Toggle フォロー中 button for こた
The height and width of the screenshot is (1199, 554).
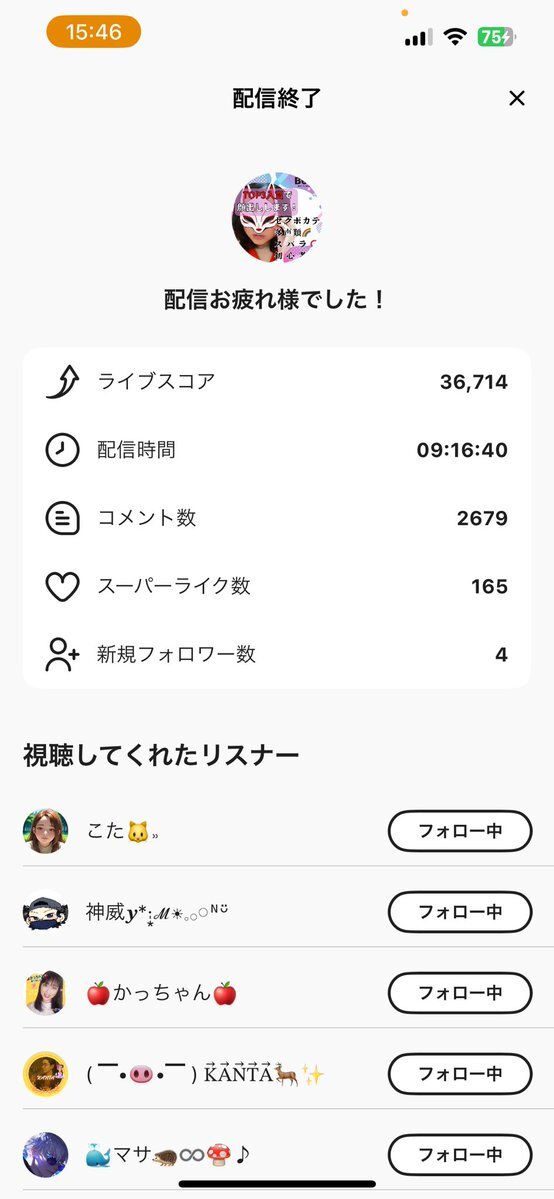point(460,831)
